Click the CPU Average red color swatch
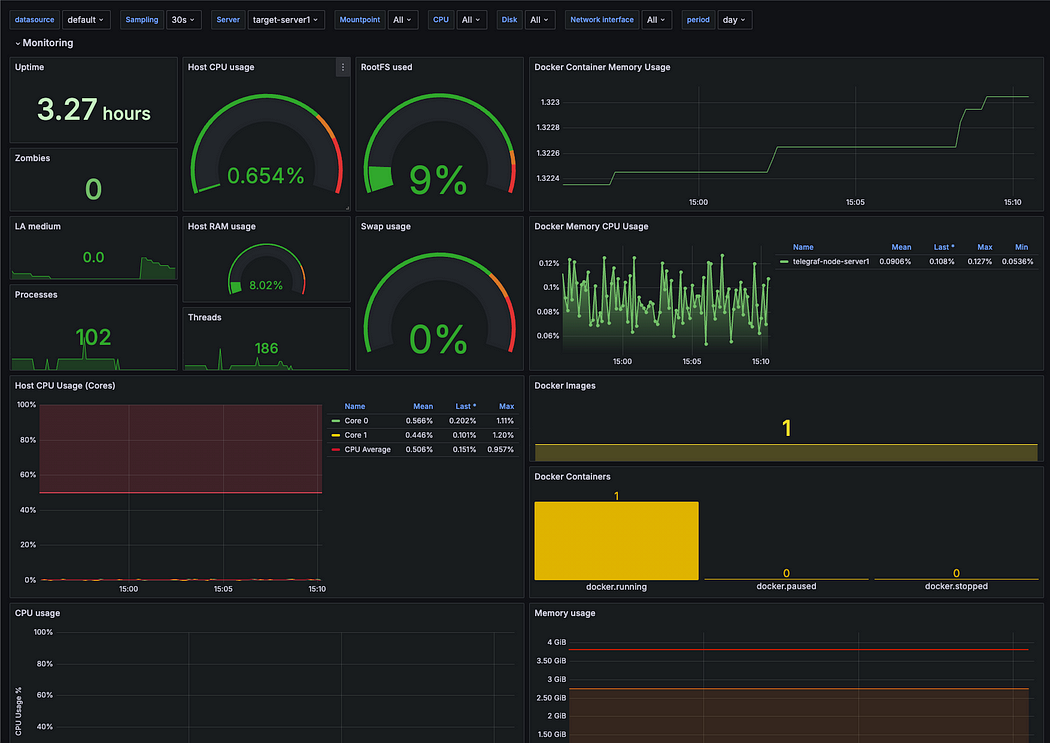Viewport: 1050px width, 743px height. (335, 449)
